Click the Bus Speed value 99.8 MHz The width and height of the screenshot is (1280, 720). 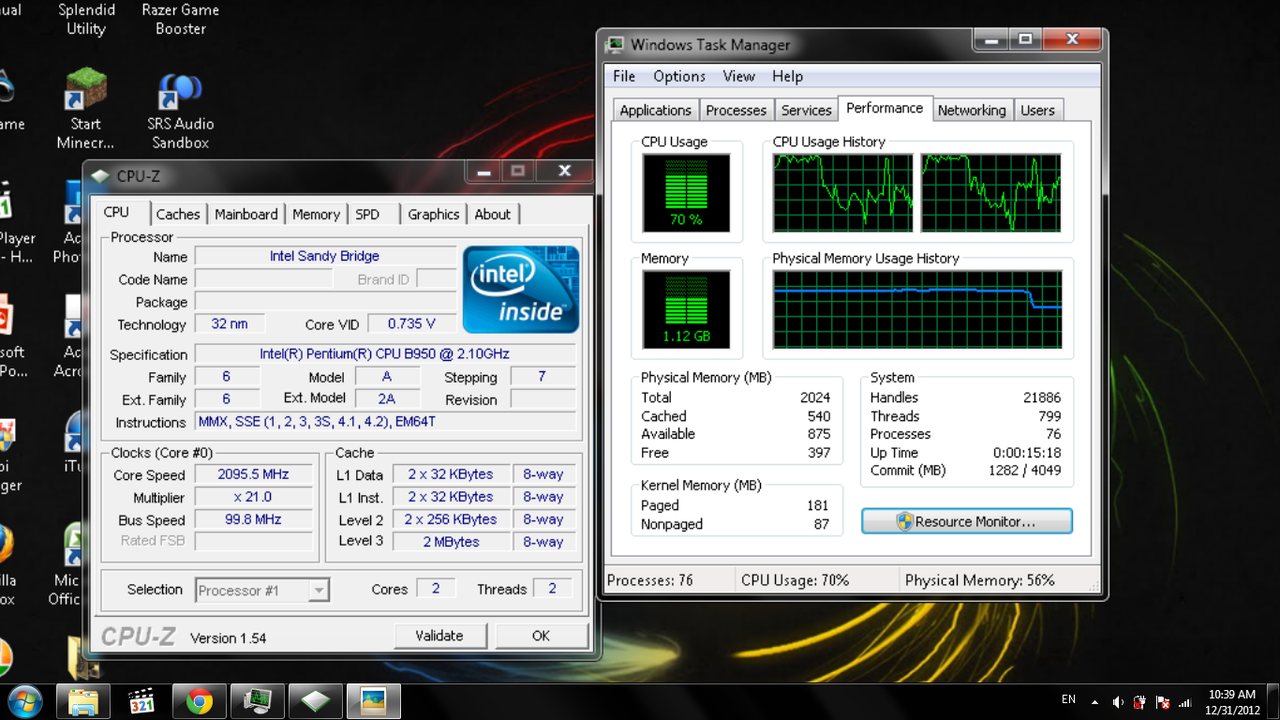click(x=254, y=519)
